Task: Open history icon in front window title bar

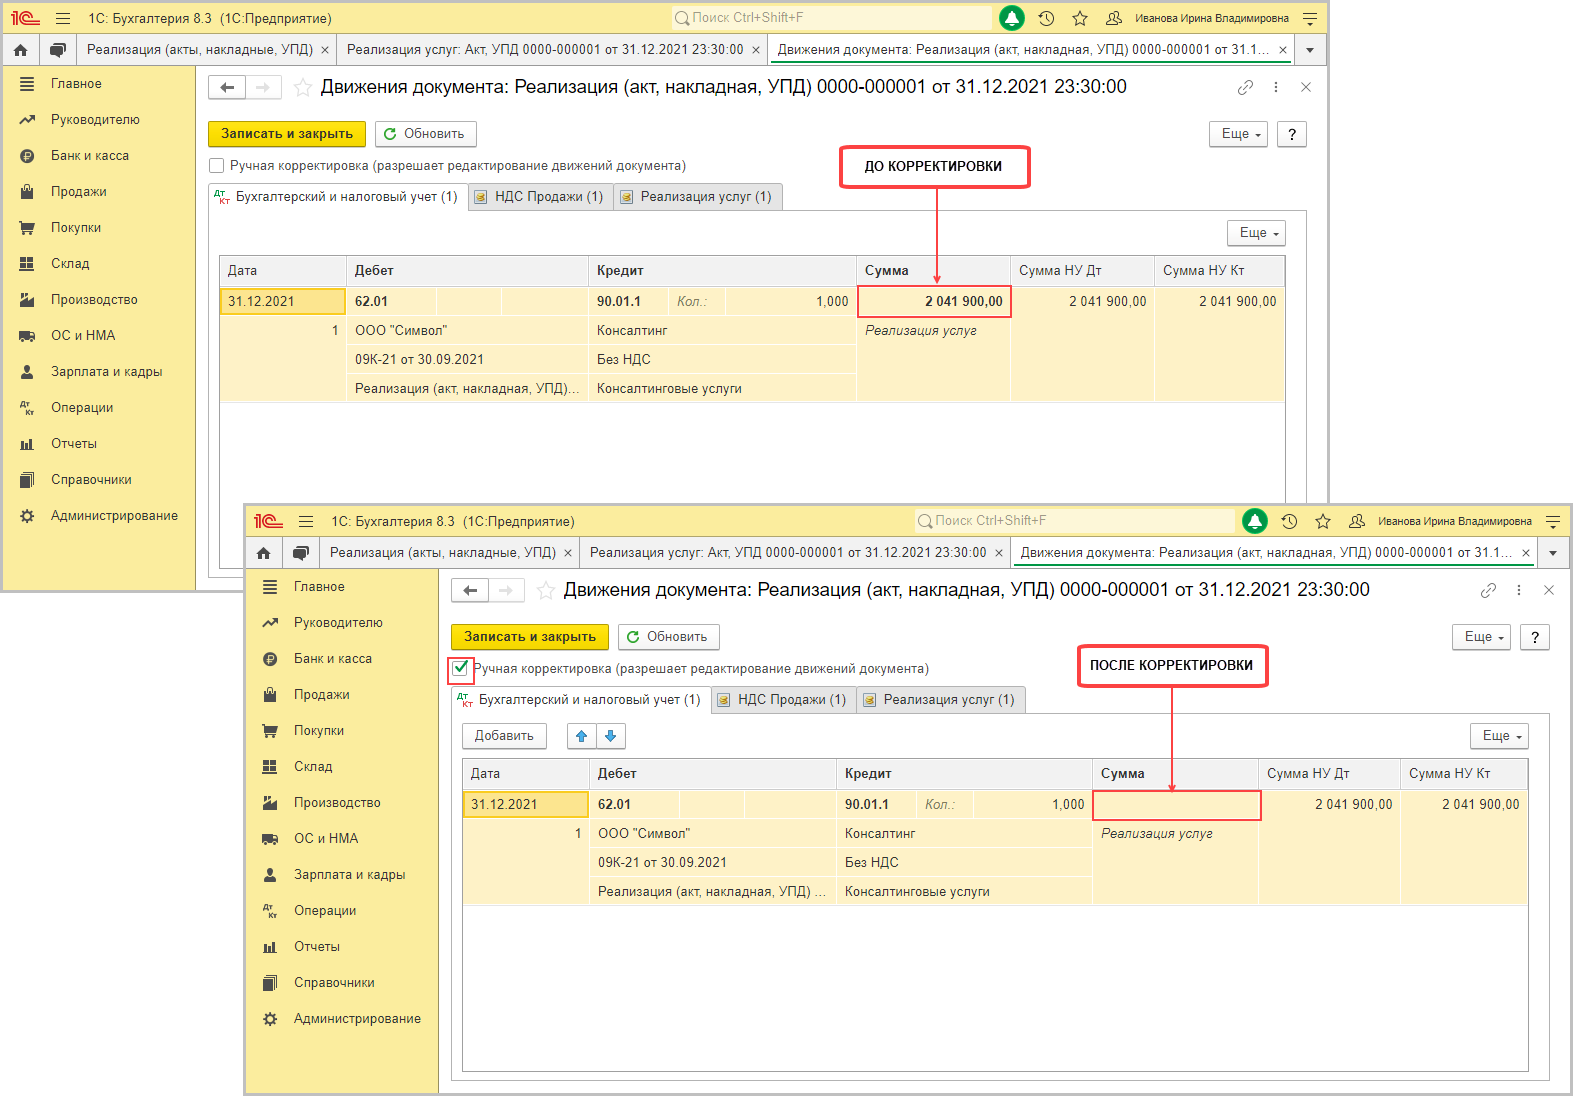Action: (1289, 521)
